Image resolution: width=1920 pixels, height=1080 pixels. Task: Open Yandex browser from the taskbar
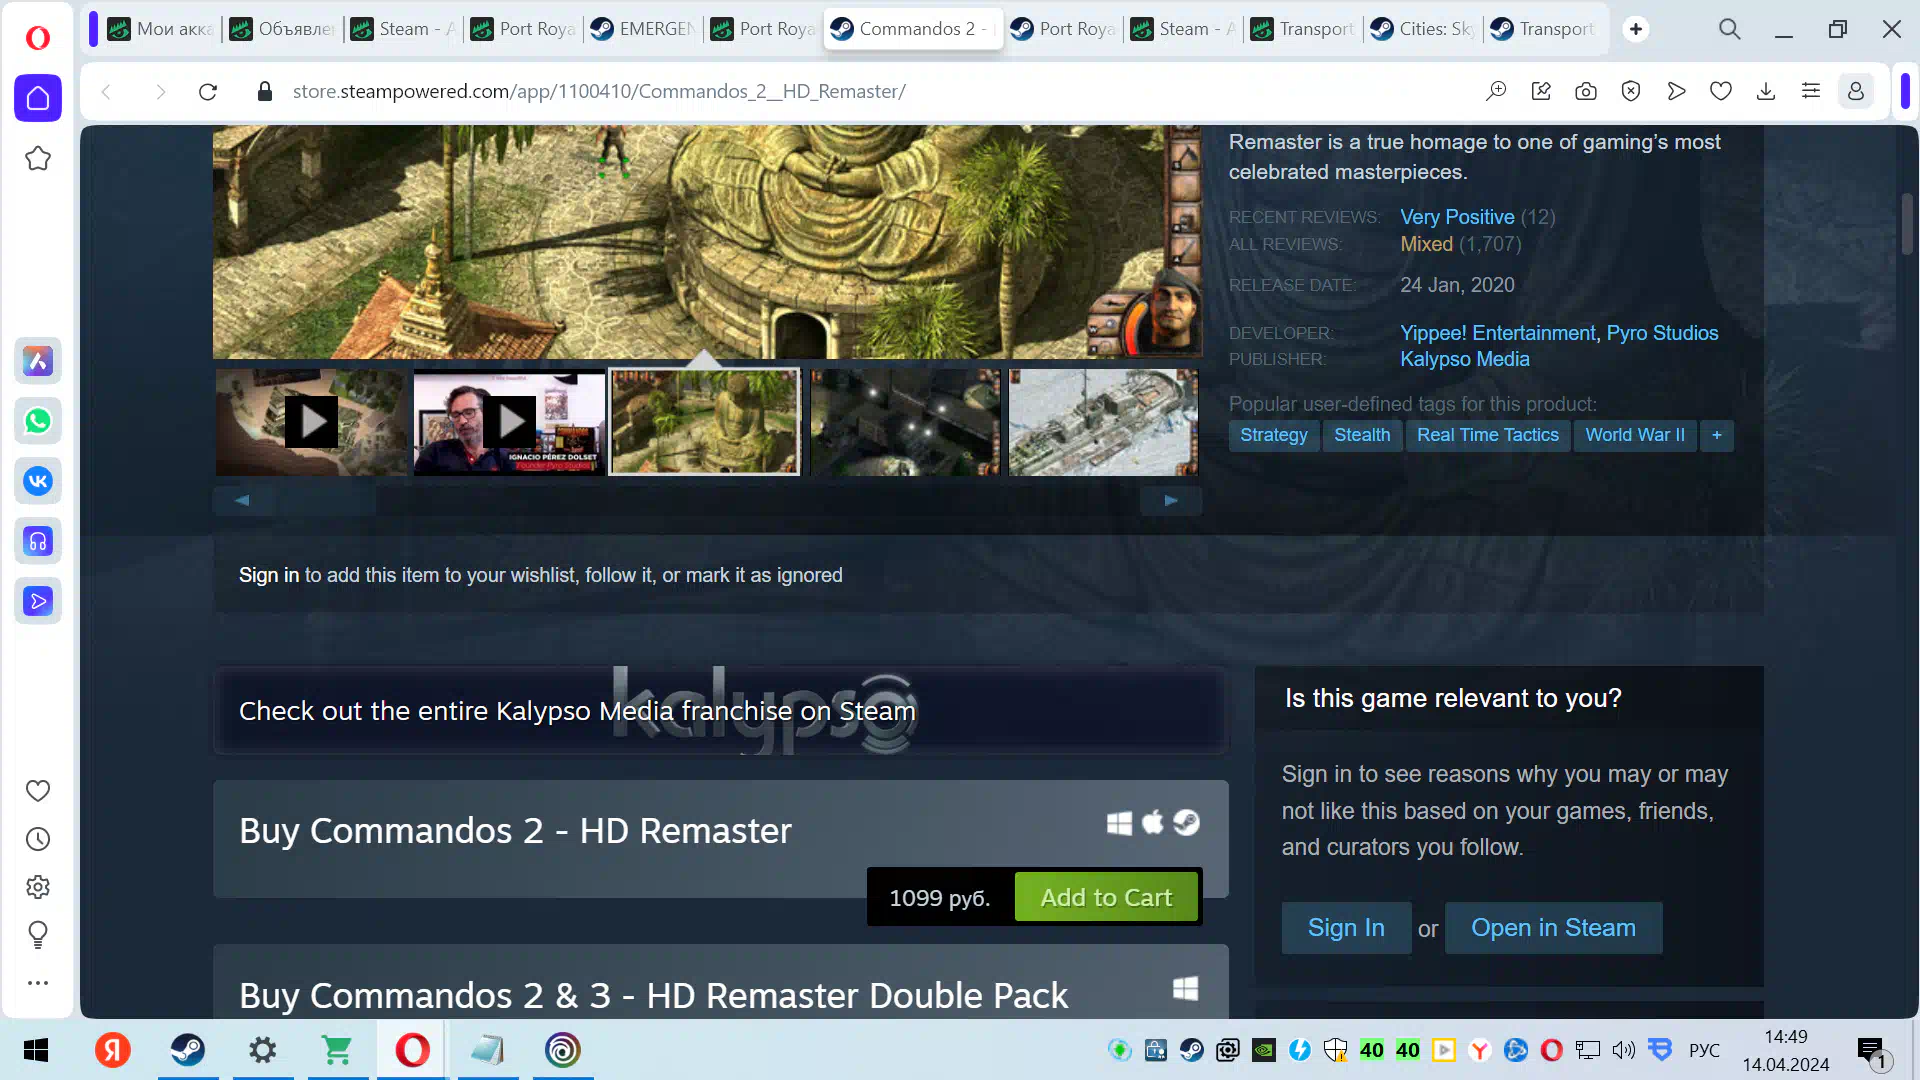113,1050
